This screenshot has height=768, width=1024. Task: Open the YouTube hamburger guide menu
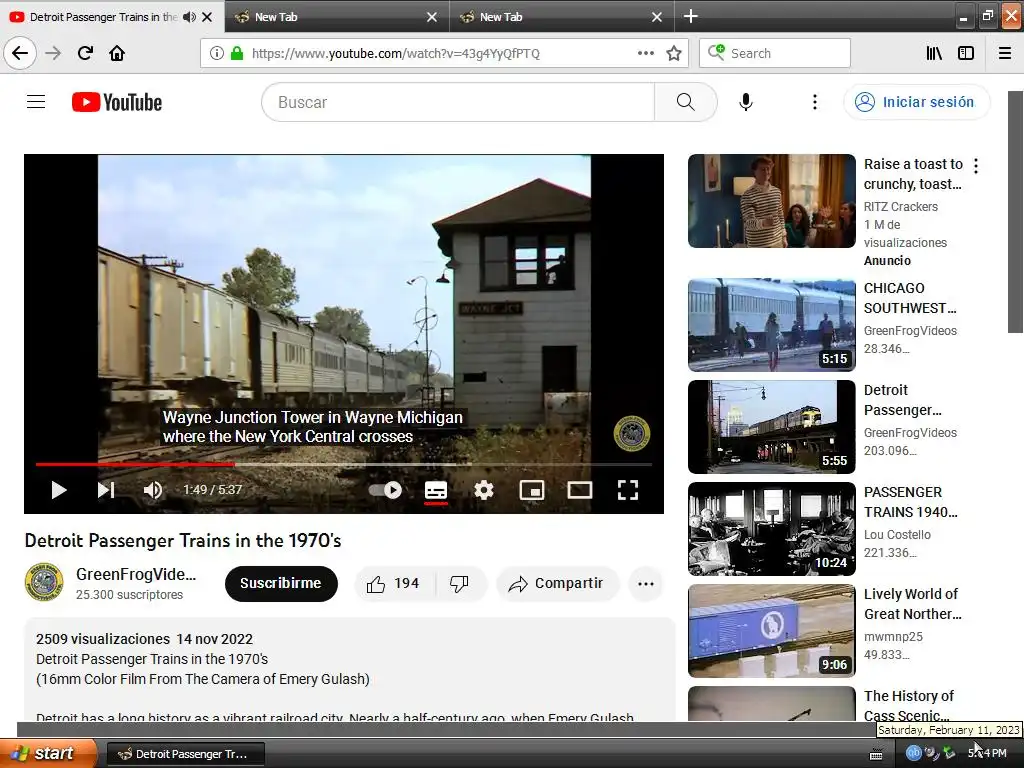pos(36,102)
